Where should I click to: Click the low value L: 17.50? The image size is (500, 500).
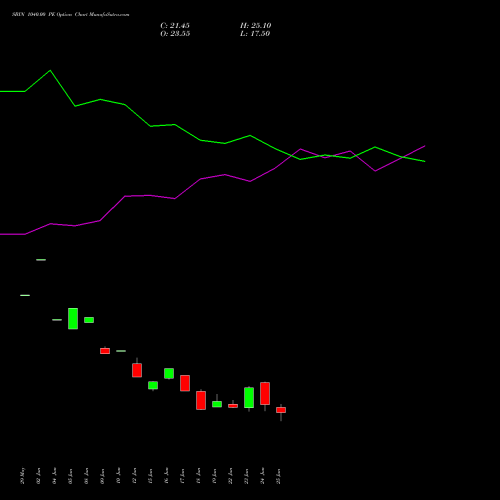tap(255, 34)
